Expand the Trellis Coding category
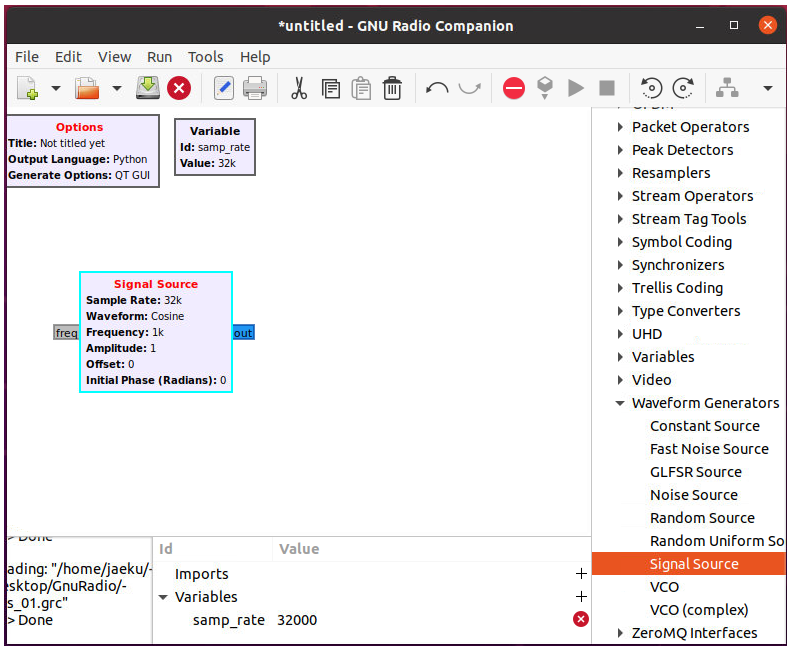This screenshot has width=791, height=650. click(x=620, y=288)
